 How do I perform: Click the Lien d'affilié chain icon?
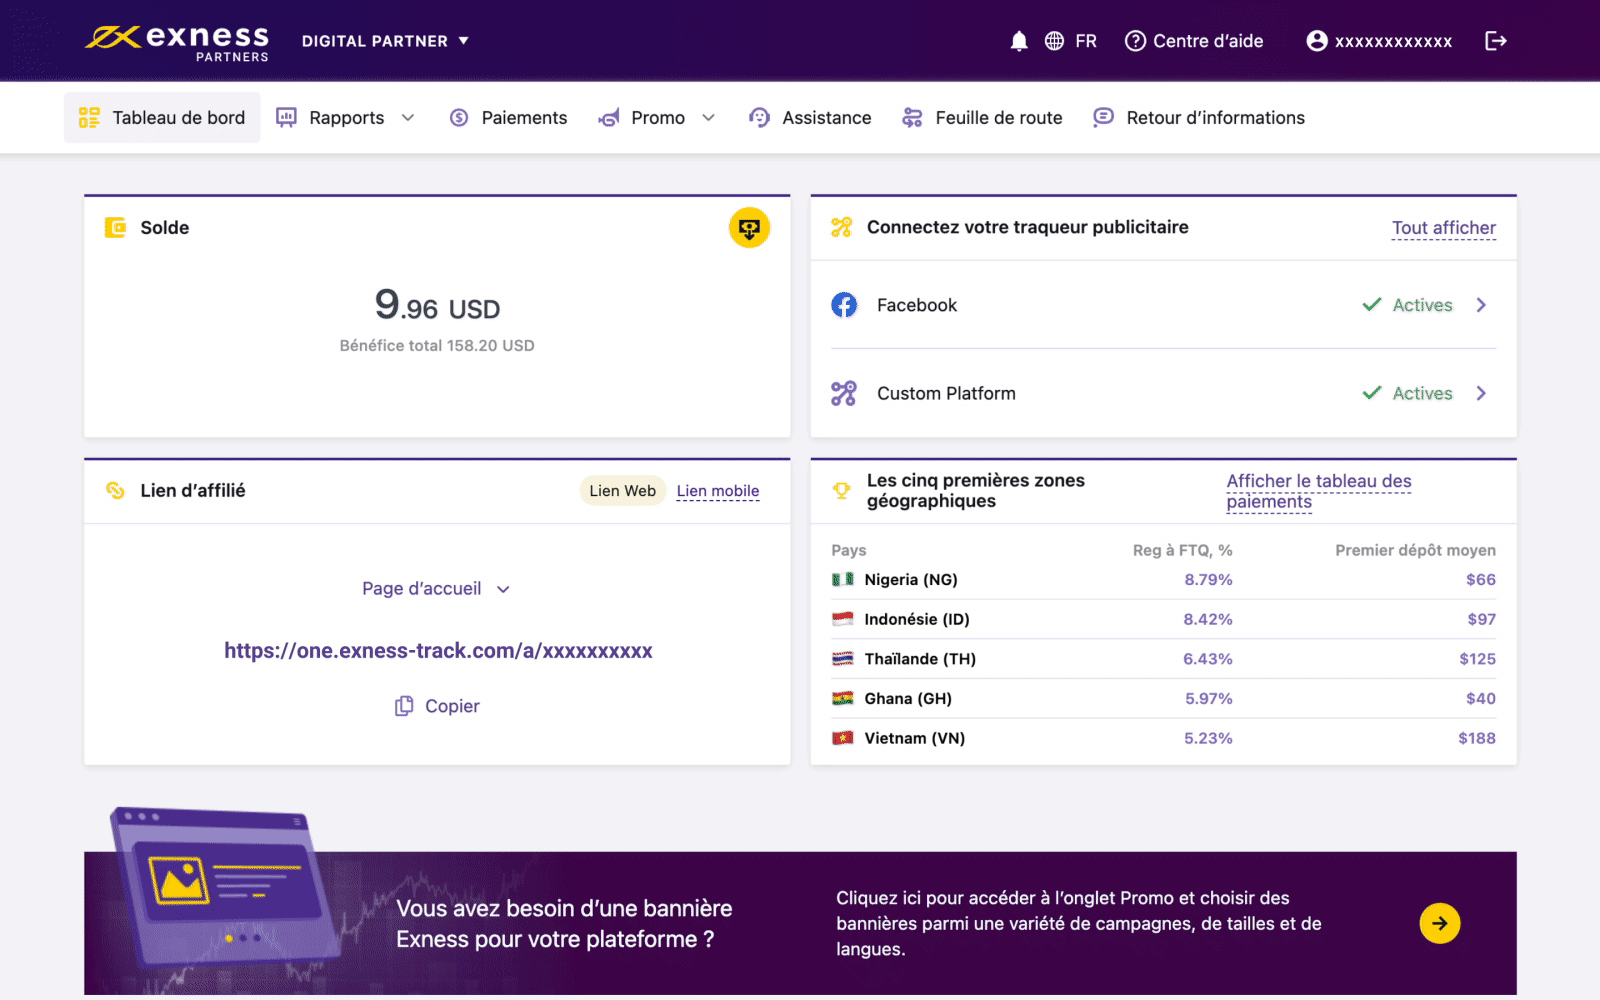pyautogui.click(x=115, y=490)
